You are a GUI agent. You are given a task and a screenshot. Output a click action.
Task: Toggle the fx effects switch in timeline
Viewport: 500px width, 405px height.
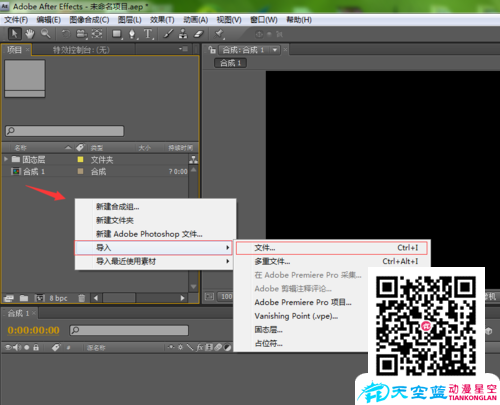pos(199,348)
